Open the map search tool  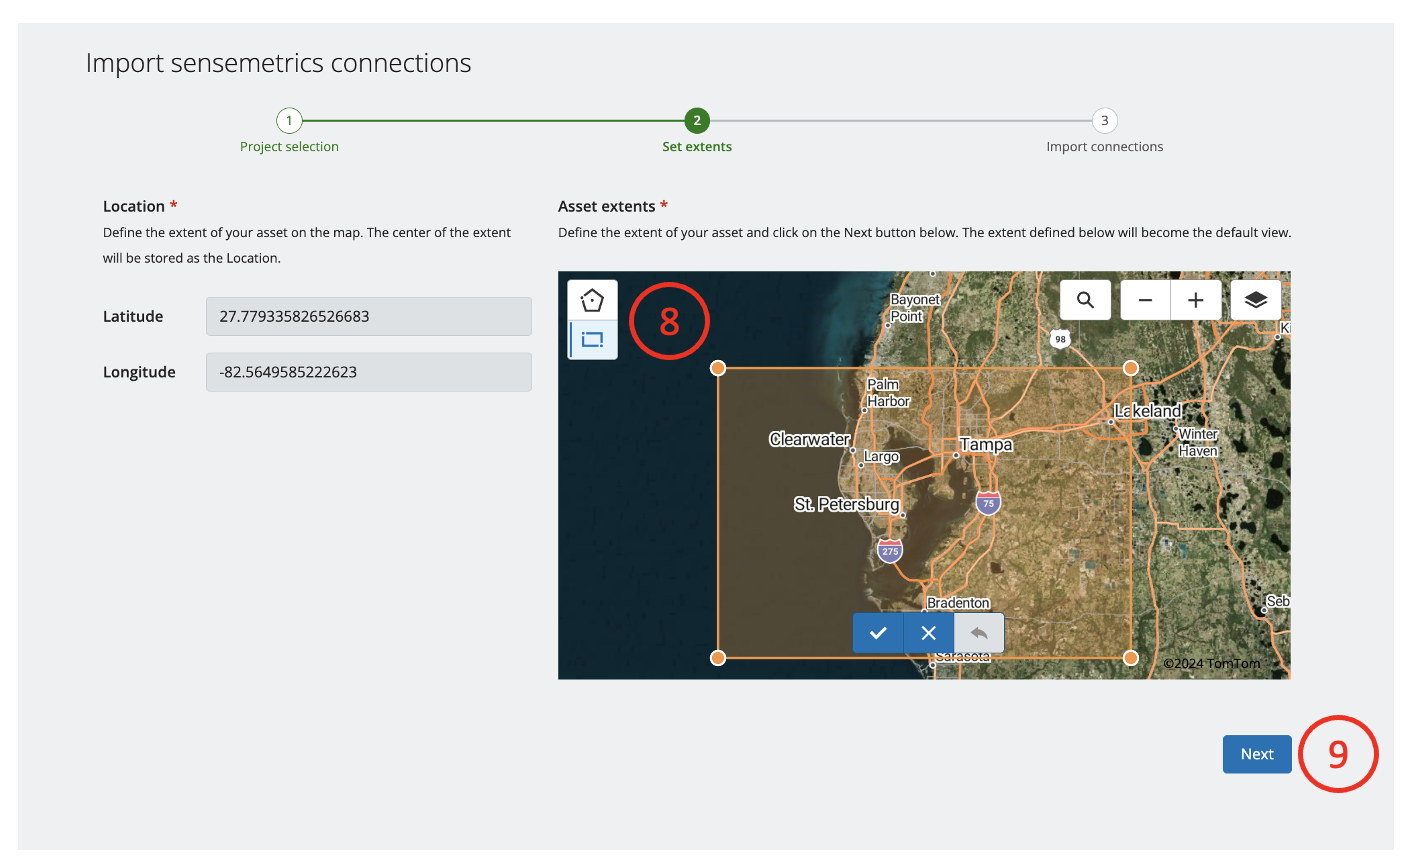1085,300
